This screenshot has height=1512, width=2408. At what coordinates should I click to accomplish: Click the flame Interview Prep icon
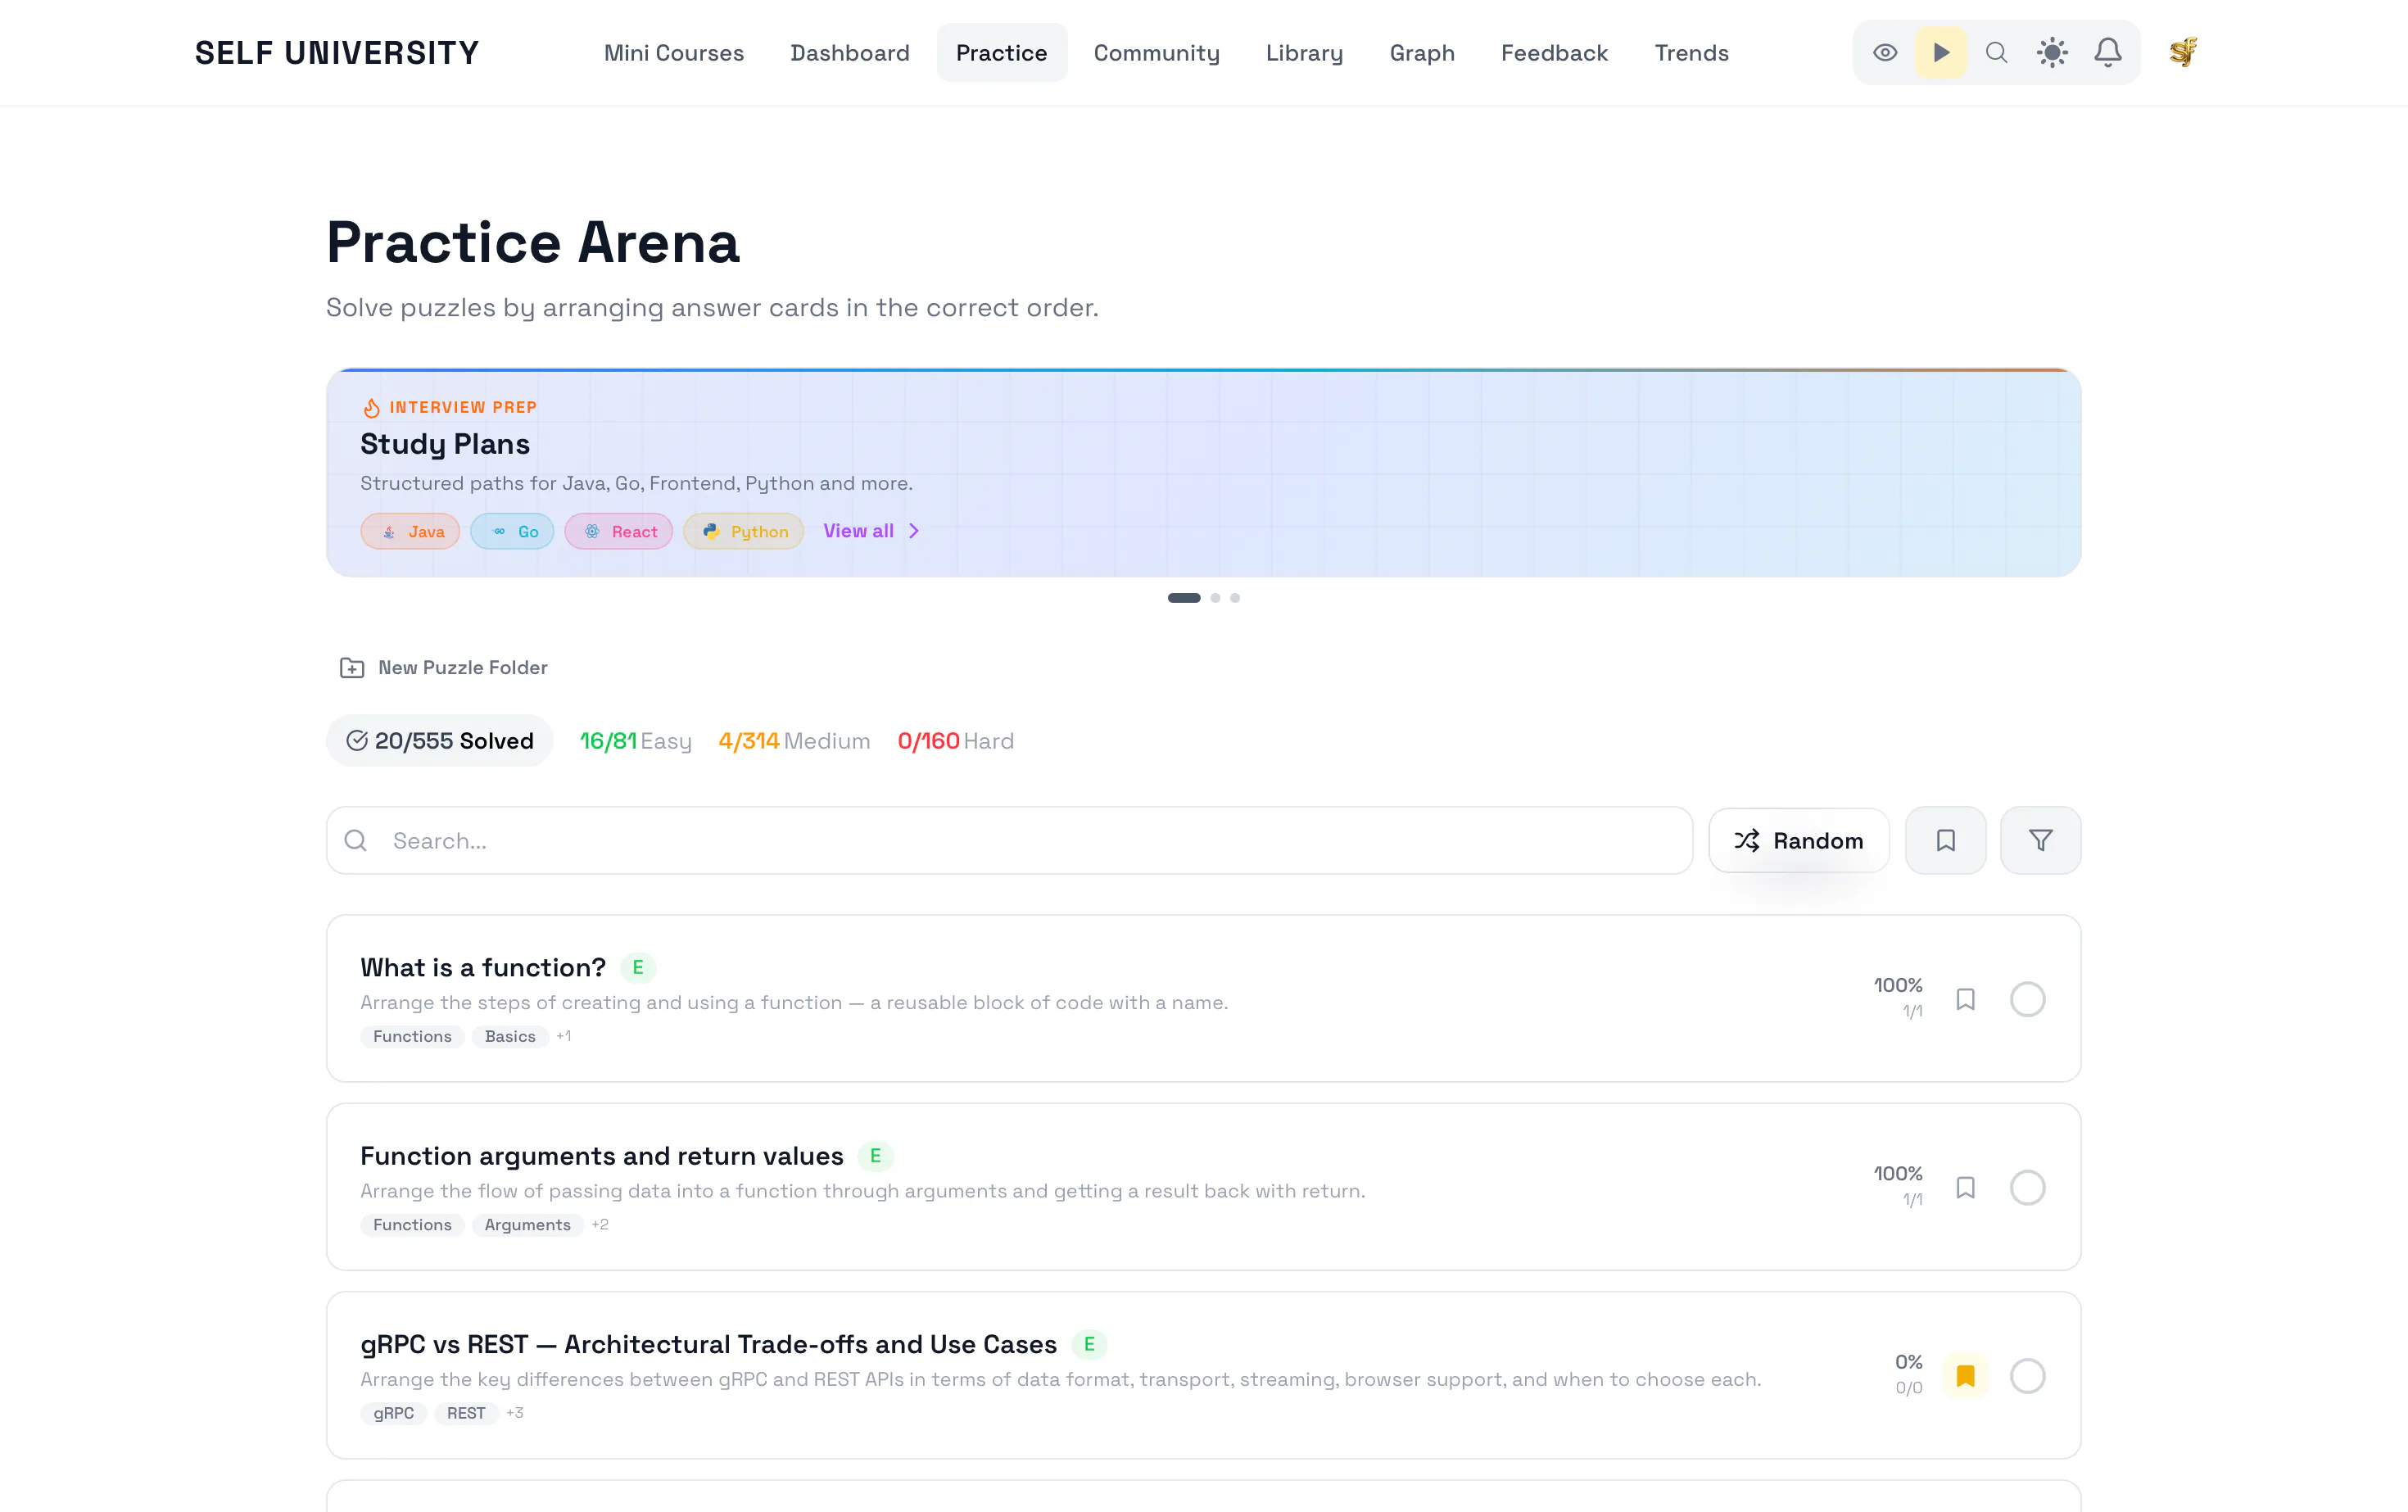pos(371,407)
